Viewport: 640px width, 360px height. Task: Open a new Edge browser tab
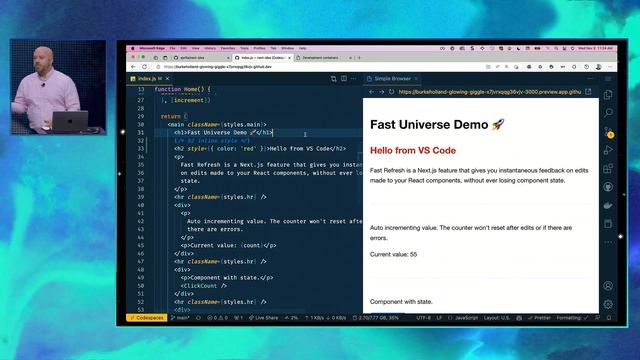pyautogui.click(x=359, y=58)
